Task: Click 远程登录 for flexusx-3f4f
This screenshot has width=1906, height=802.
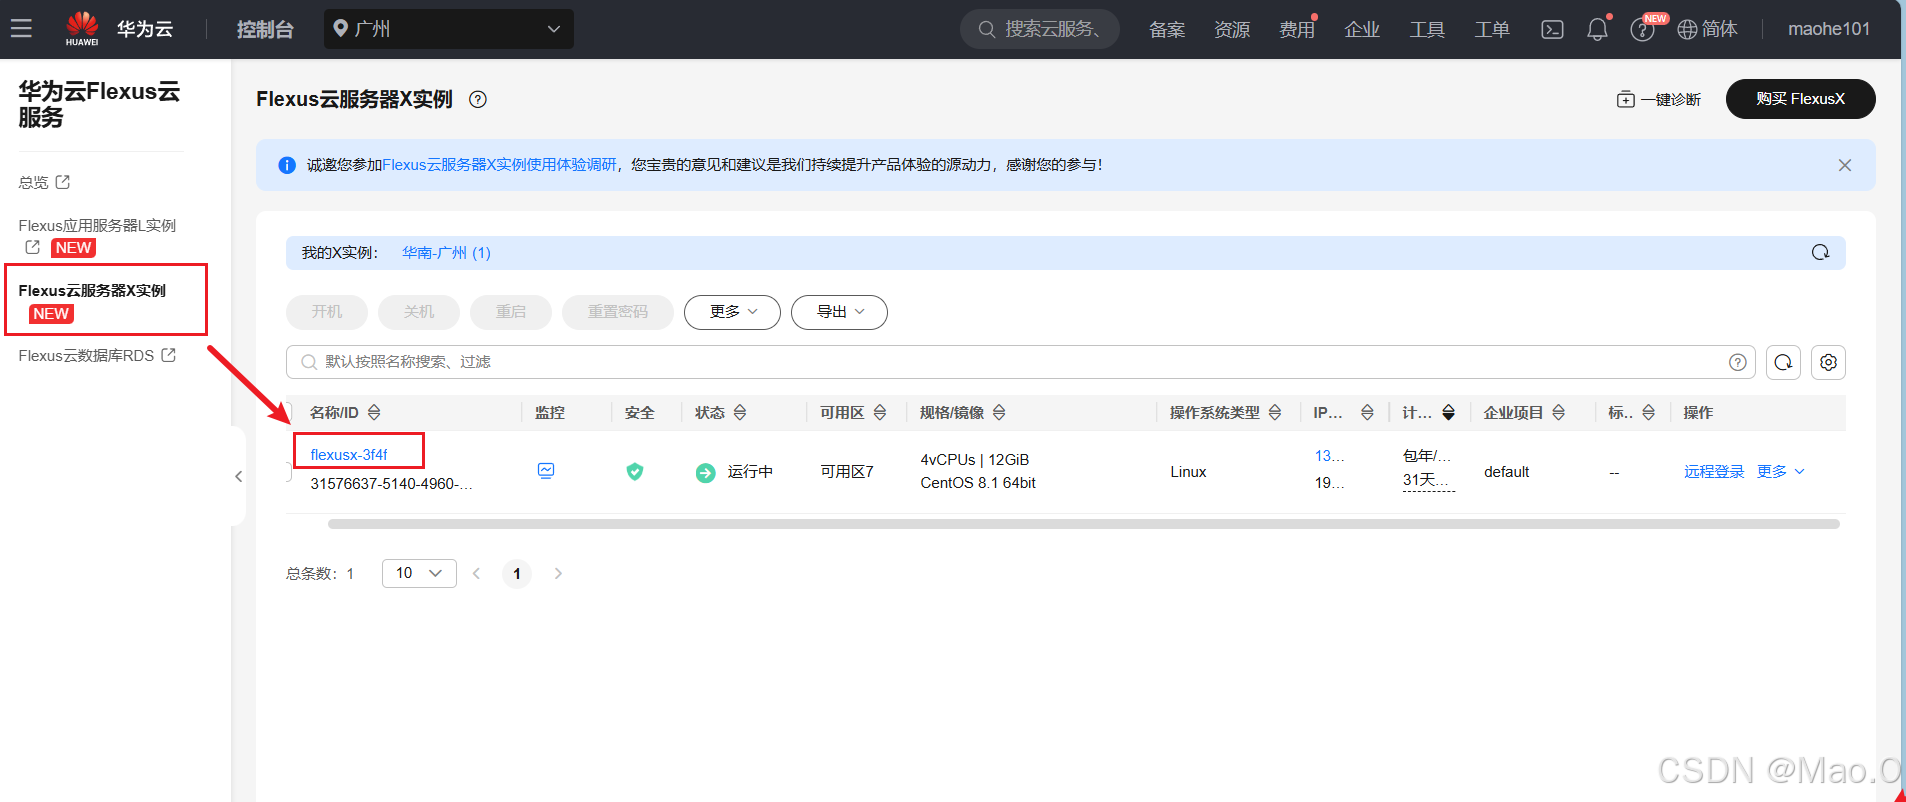Action: [1714, 472]
